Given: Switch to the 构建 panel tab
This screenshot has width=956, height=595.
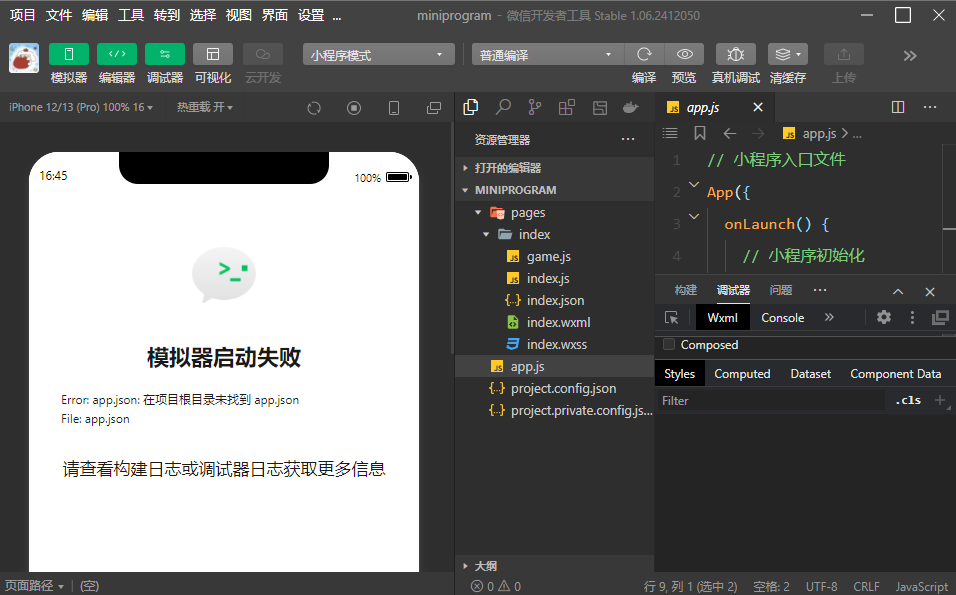Looking at the screenshot, I should [x=685, y=290].
